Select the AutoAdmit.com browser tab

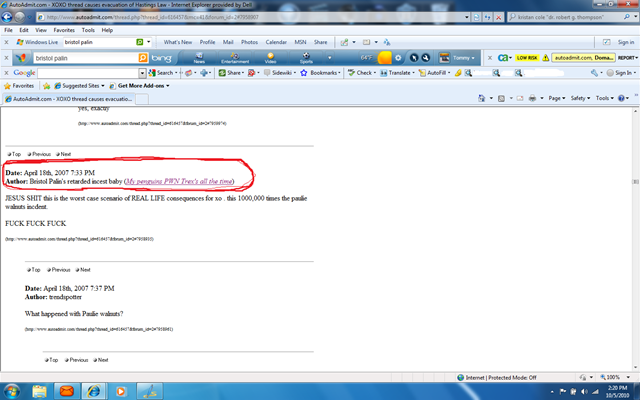(68, 99)
